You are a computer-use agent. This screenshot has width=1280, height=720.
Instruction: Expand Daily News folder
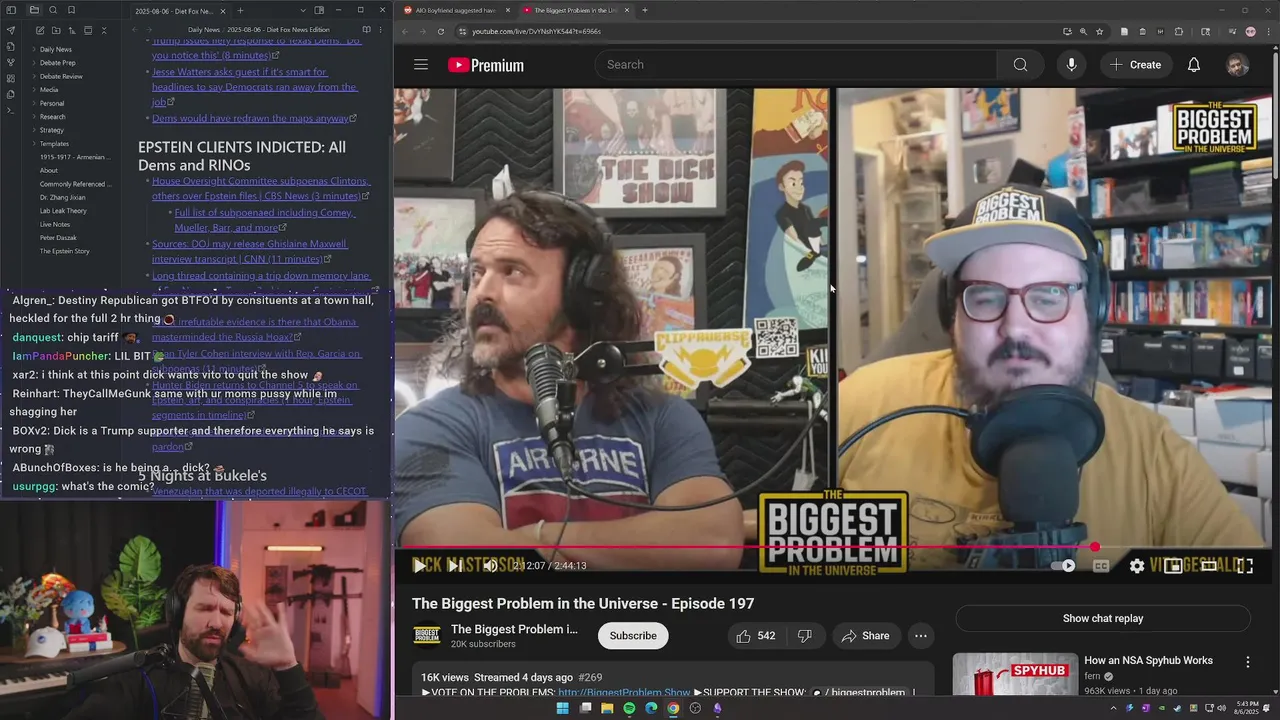click(55, 49)
